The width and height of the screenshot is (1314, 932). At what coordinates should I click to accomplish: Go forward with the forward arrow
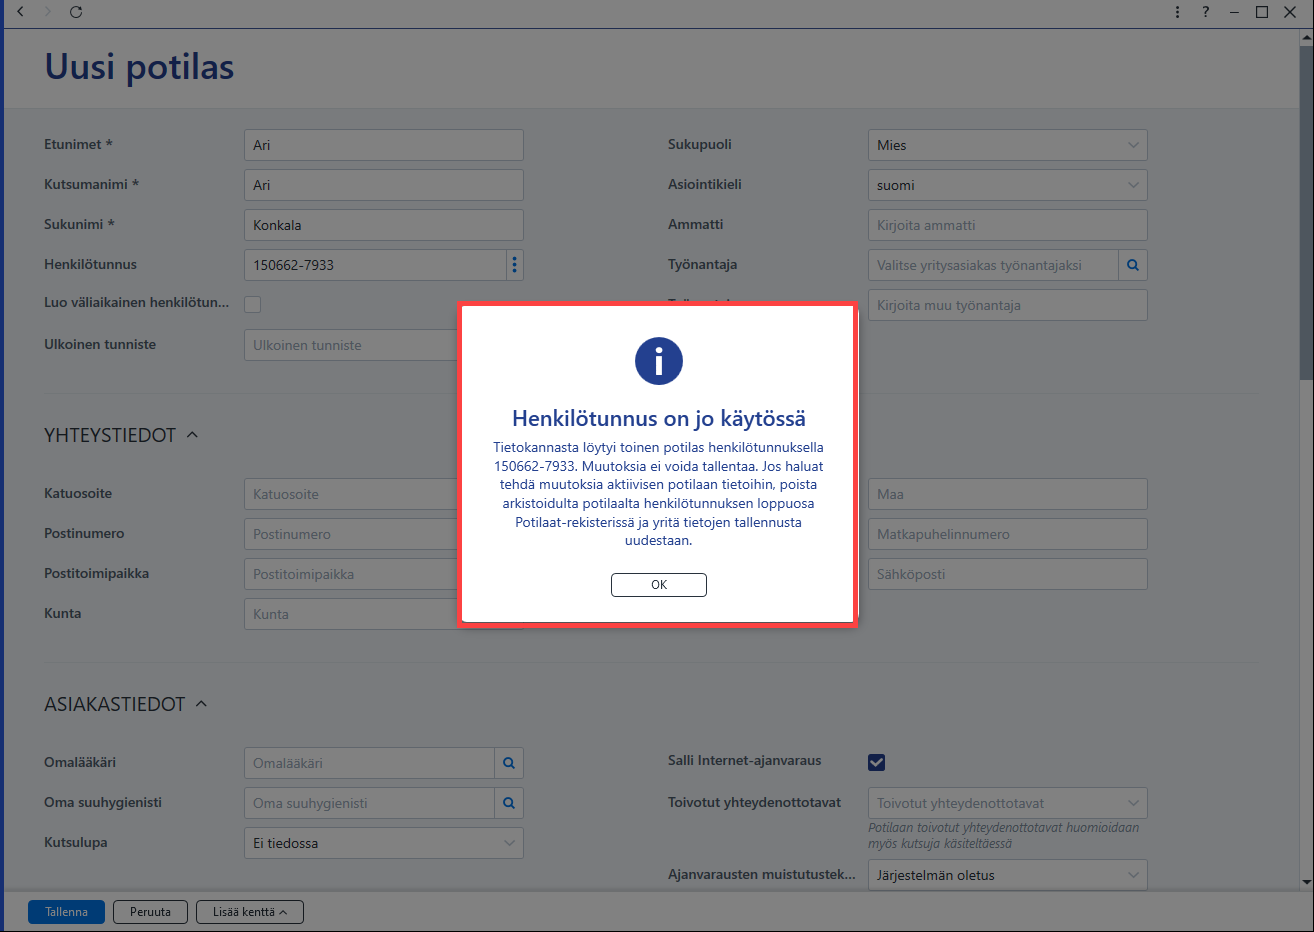pyautogui.click(x=48, y=12)
